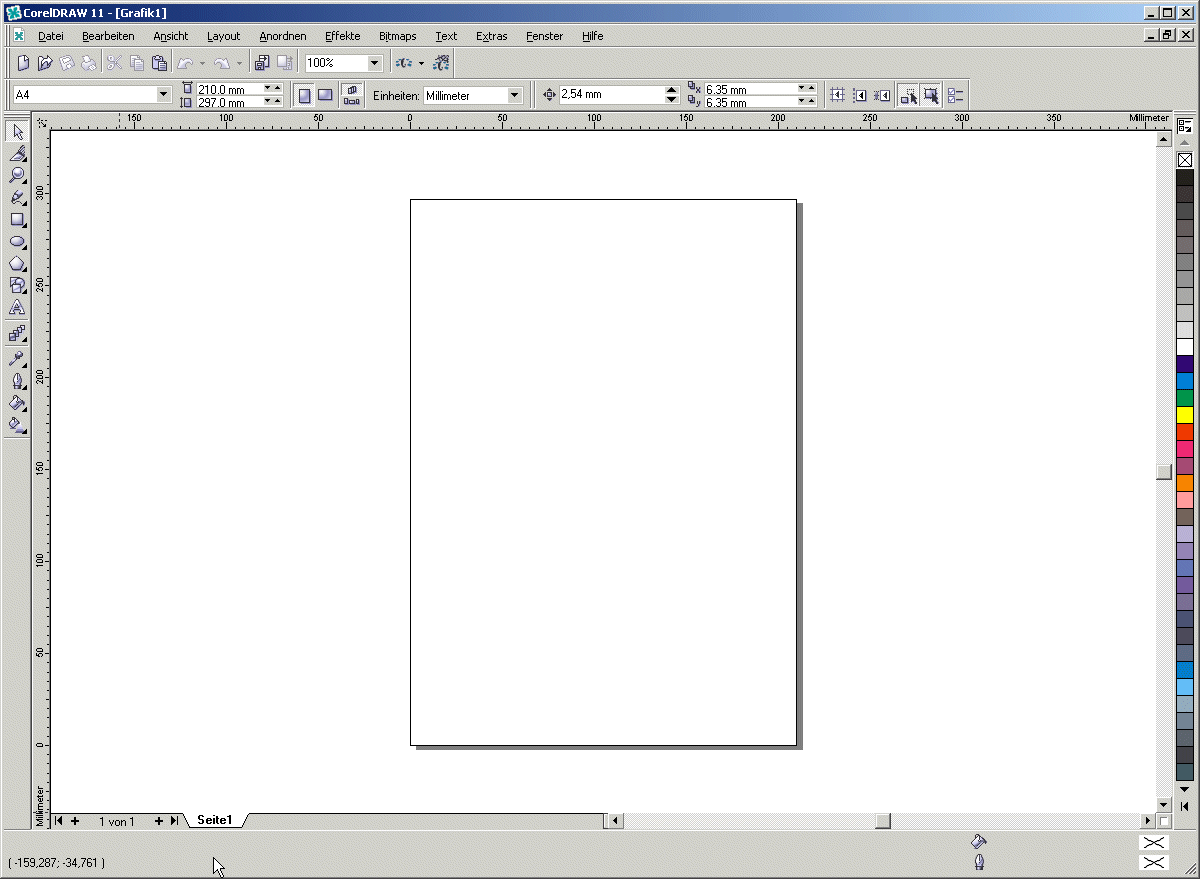The height and width of the screenshot is (879, 1200).
Task: Add page after with right plus button
Action: (x=158, y=821)
